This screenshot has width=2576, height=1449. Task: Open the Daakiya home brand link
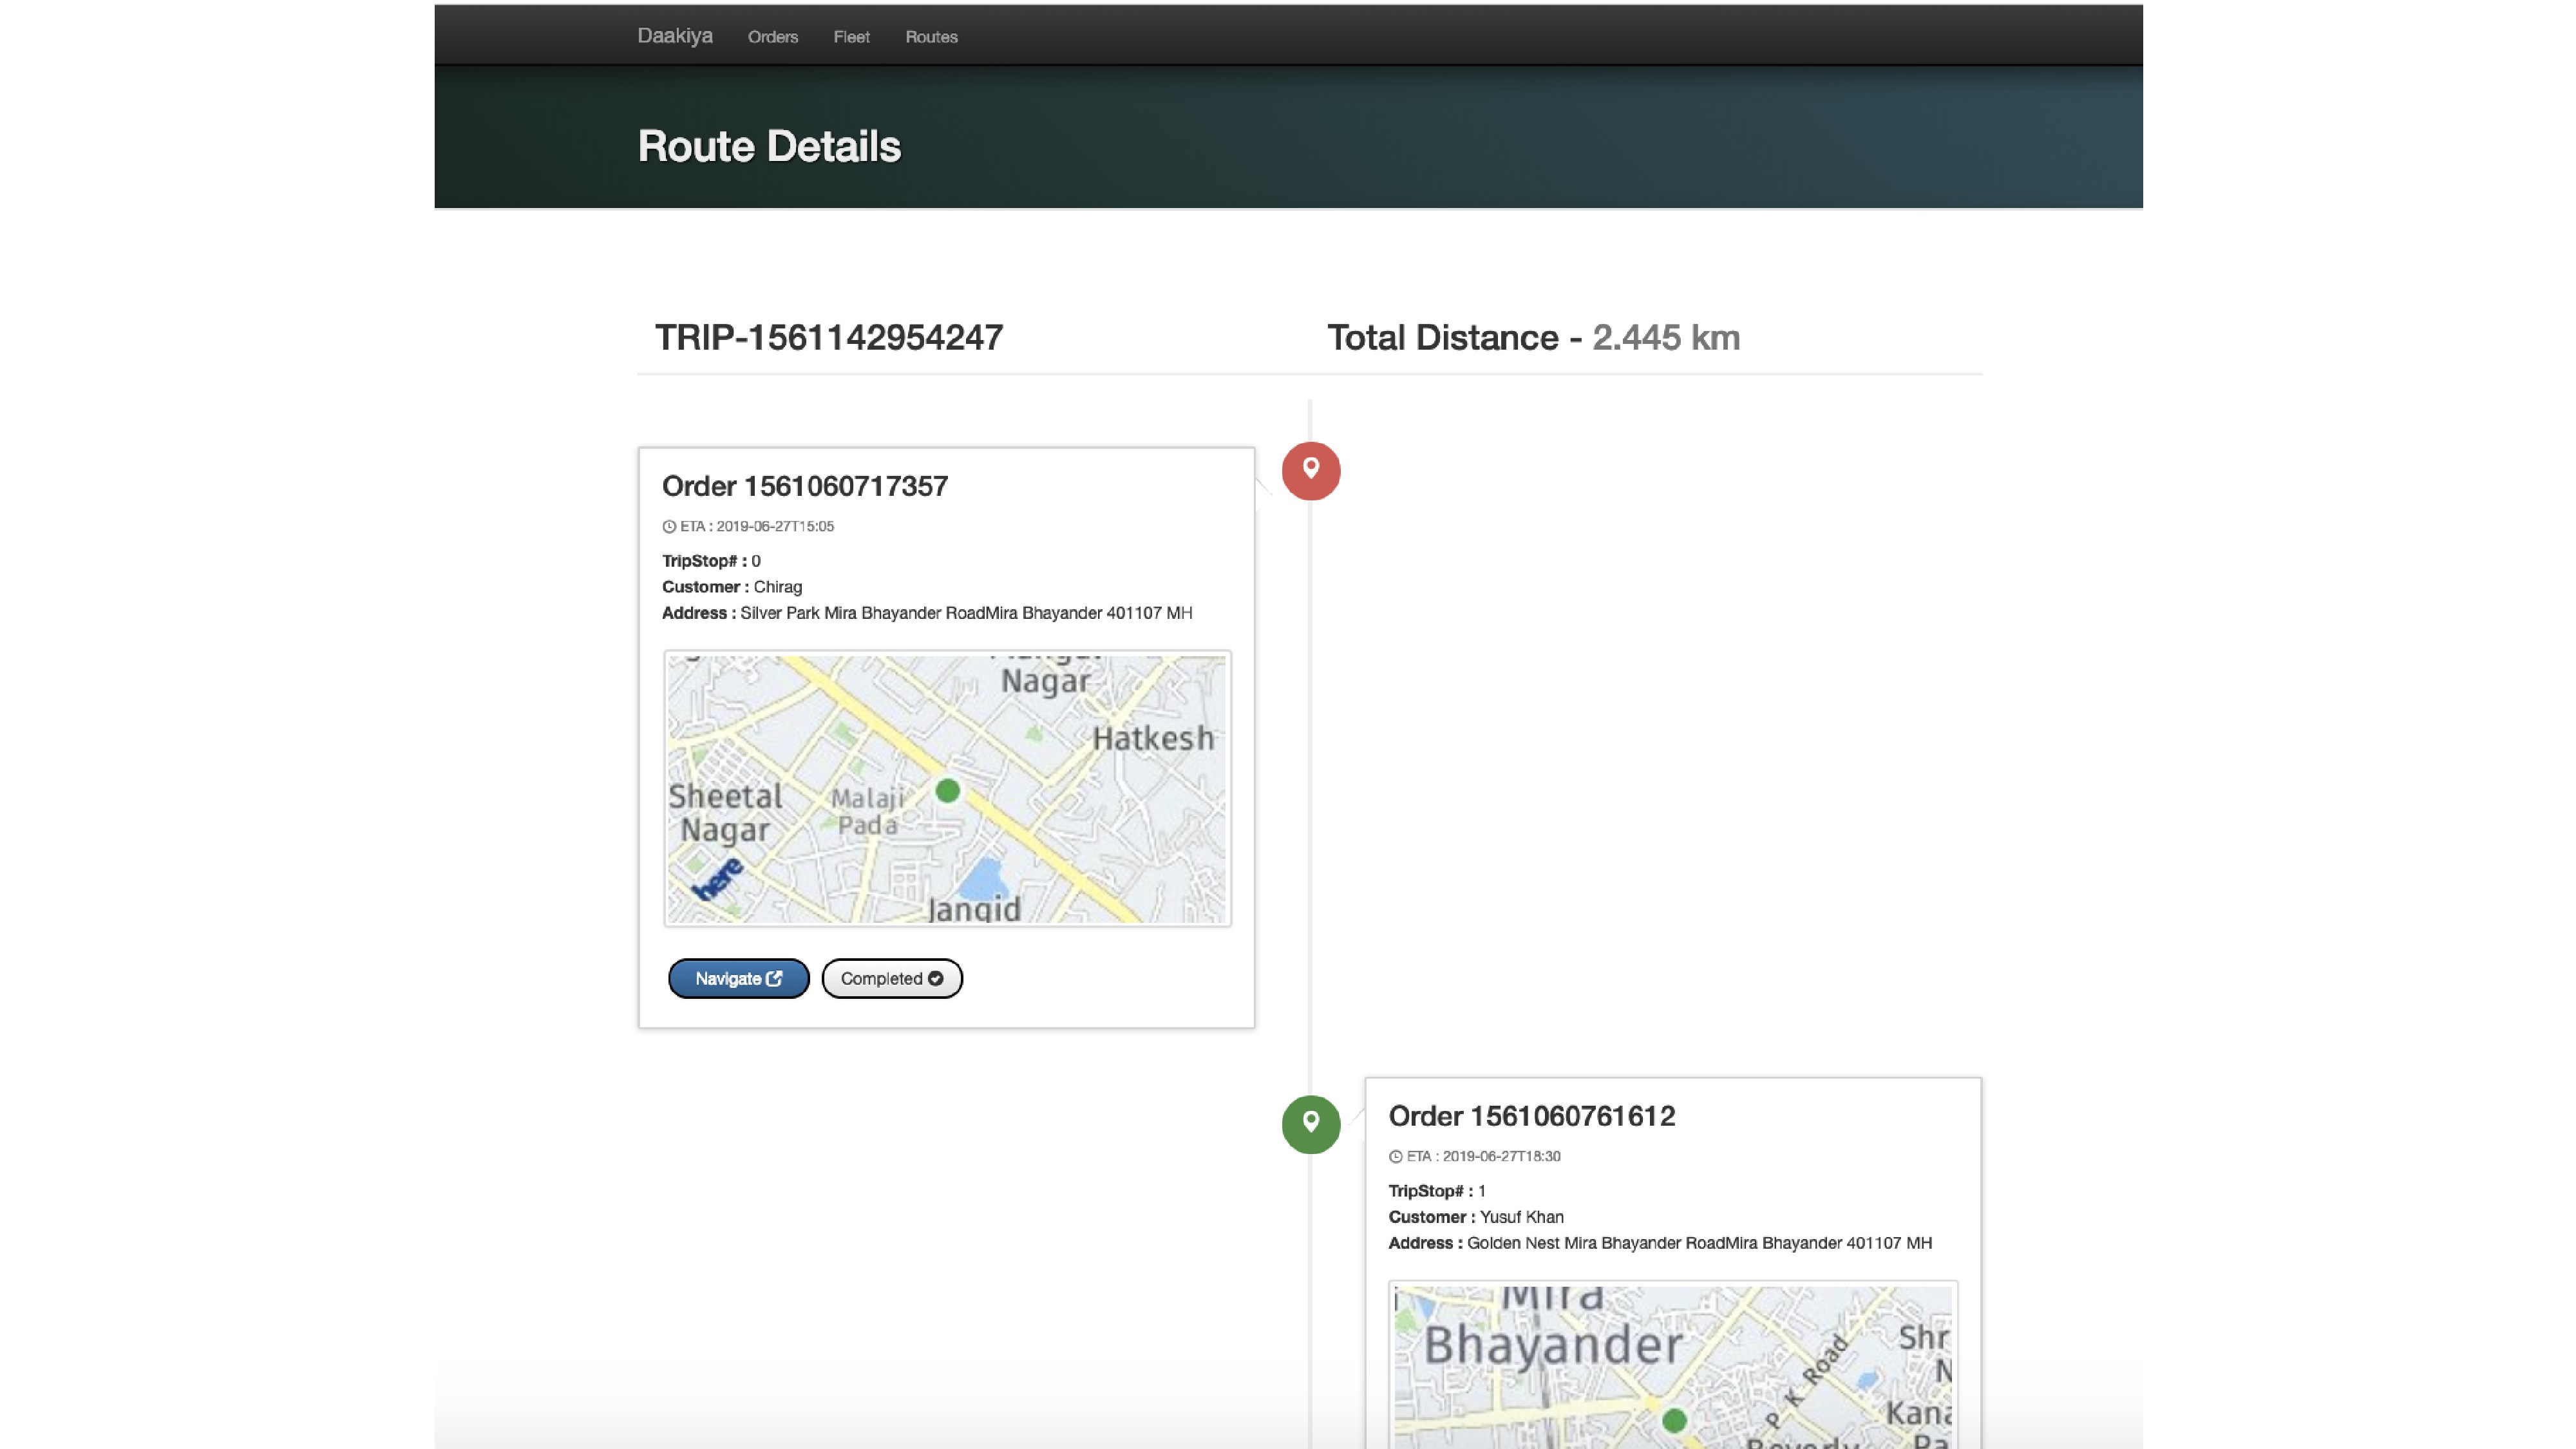(x=675, y=36)
